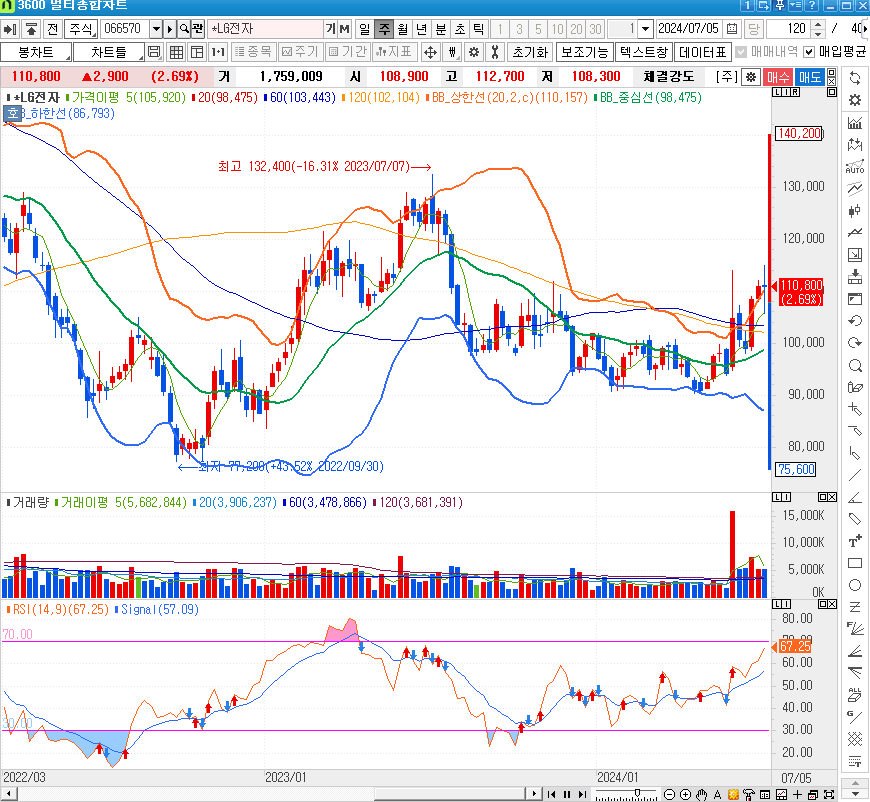Screen dimensions: 870x802
Task: Select the diagonal trend line tool
Action: point(855,475)
